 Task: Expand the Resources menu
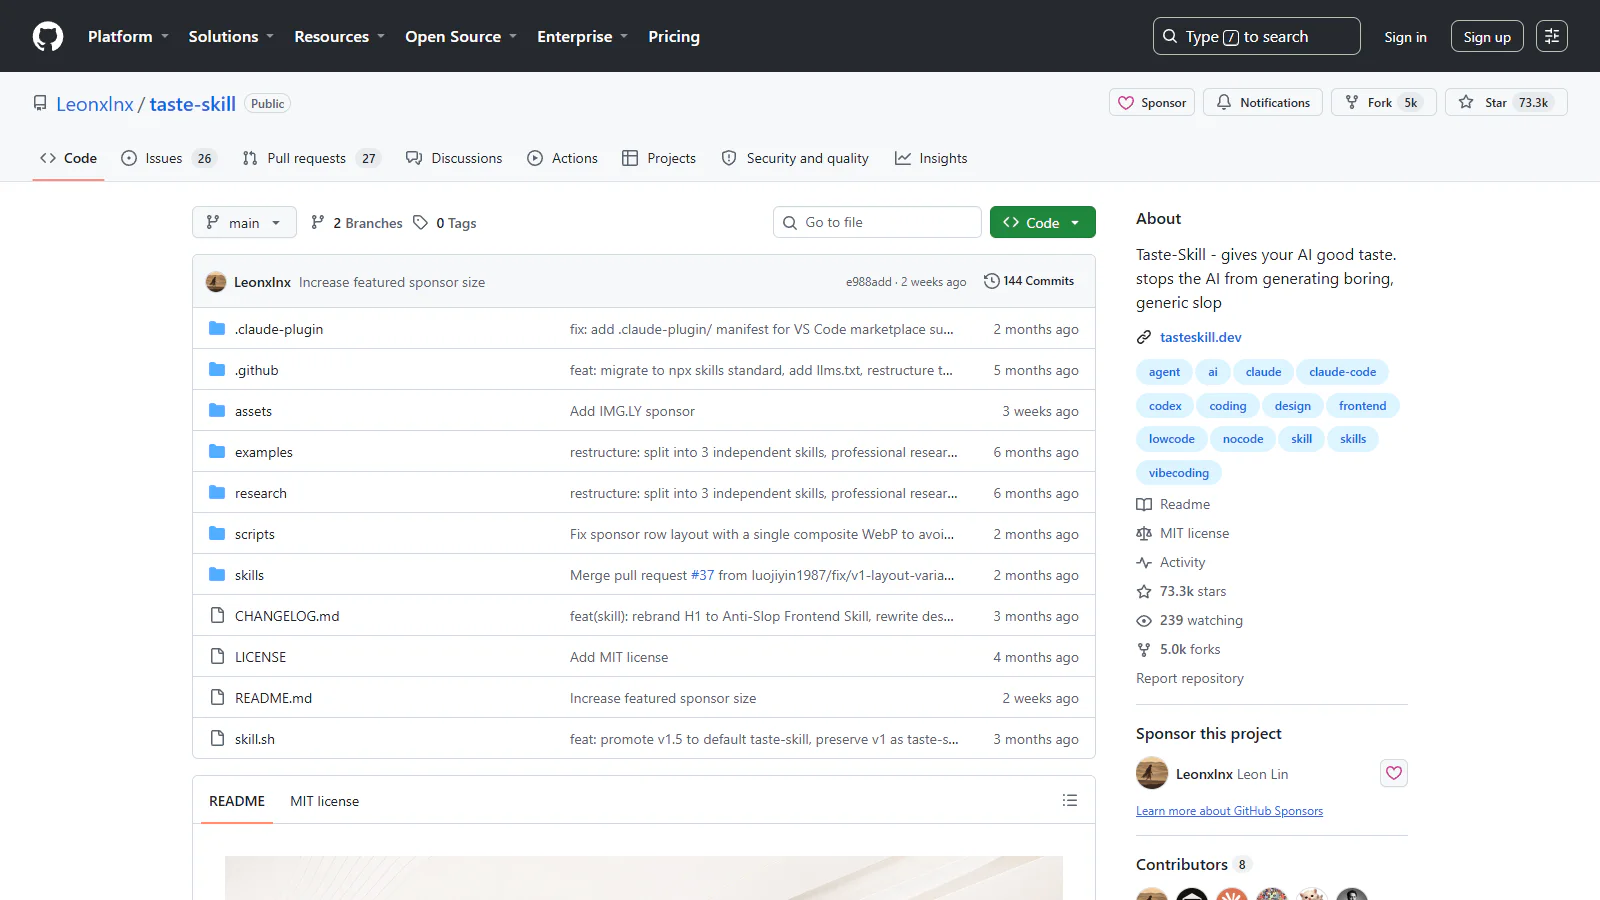(x=339, y=36)
